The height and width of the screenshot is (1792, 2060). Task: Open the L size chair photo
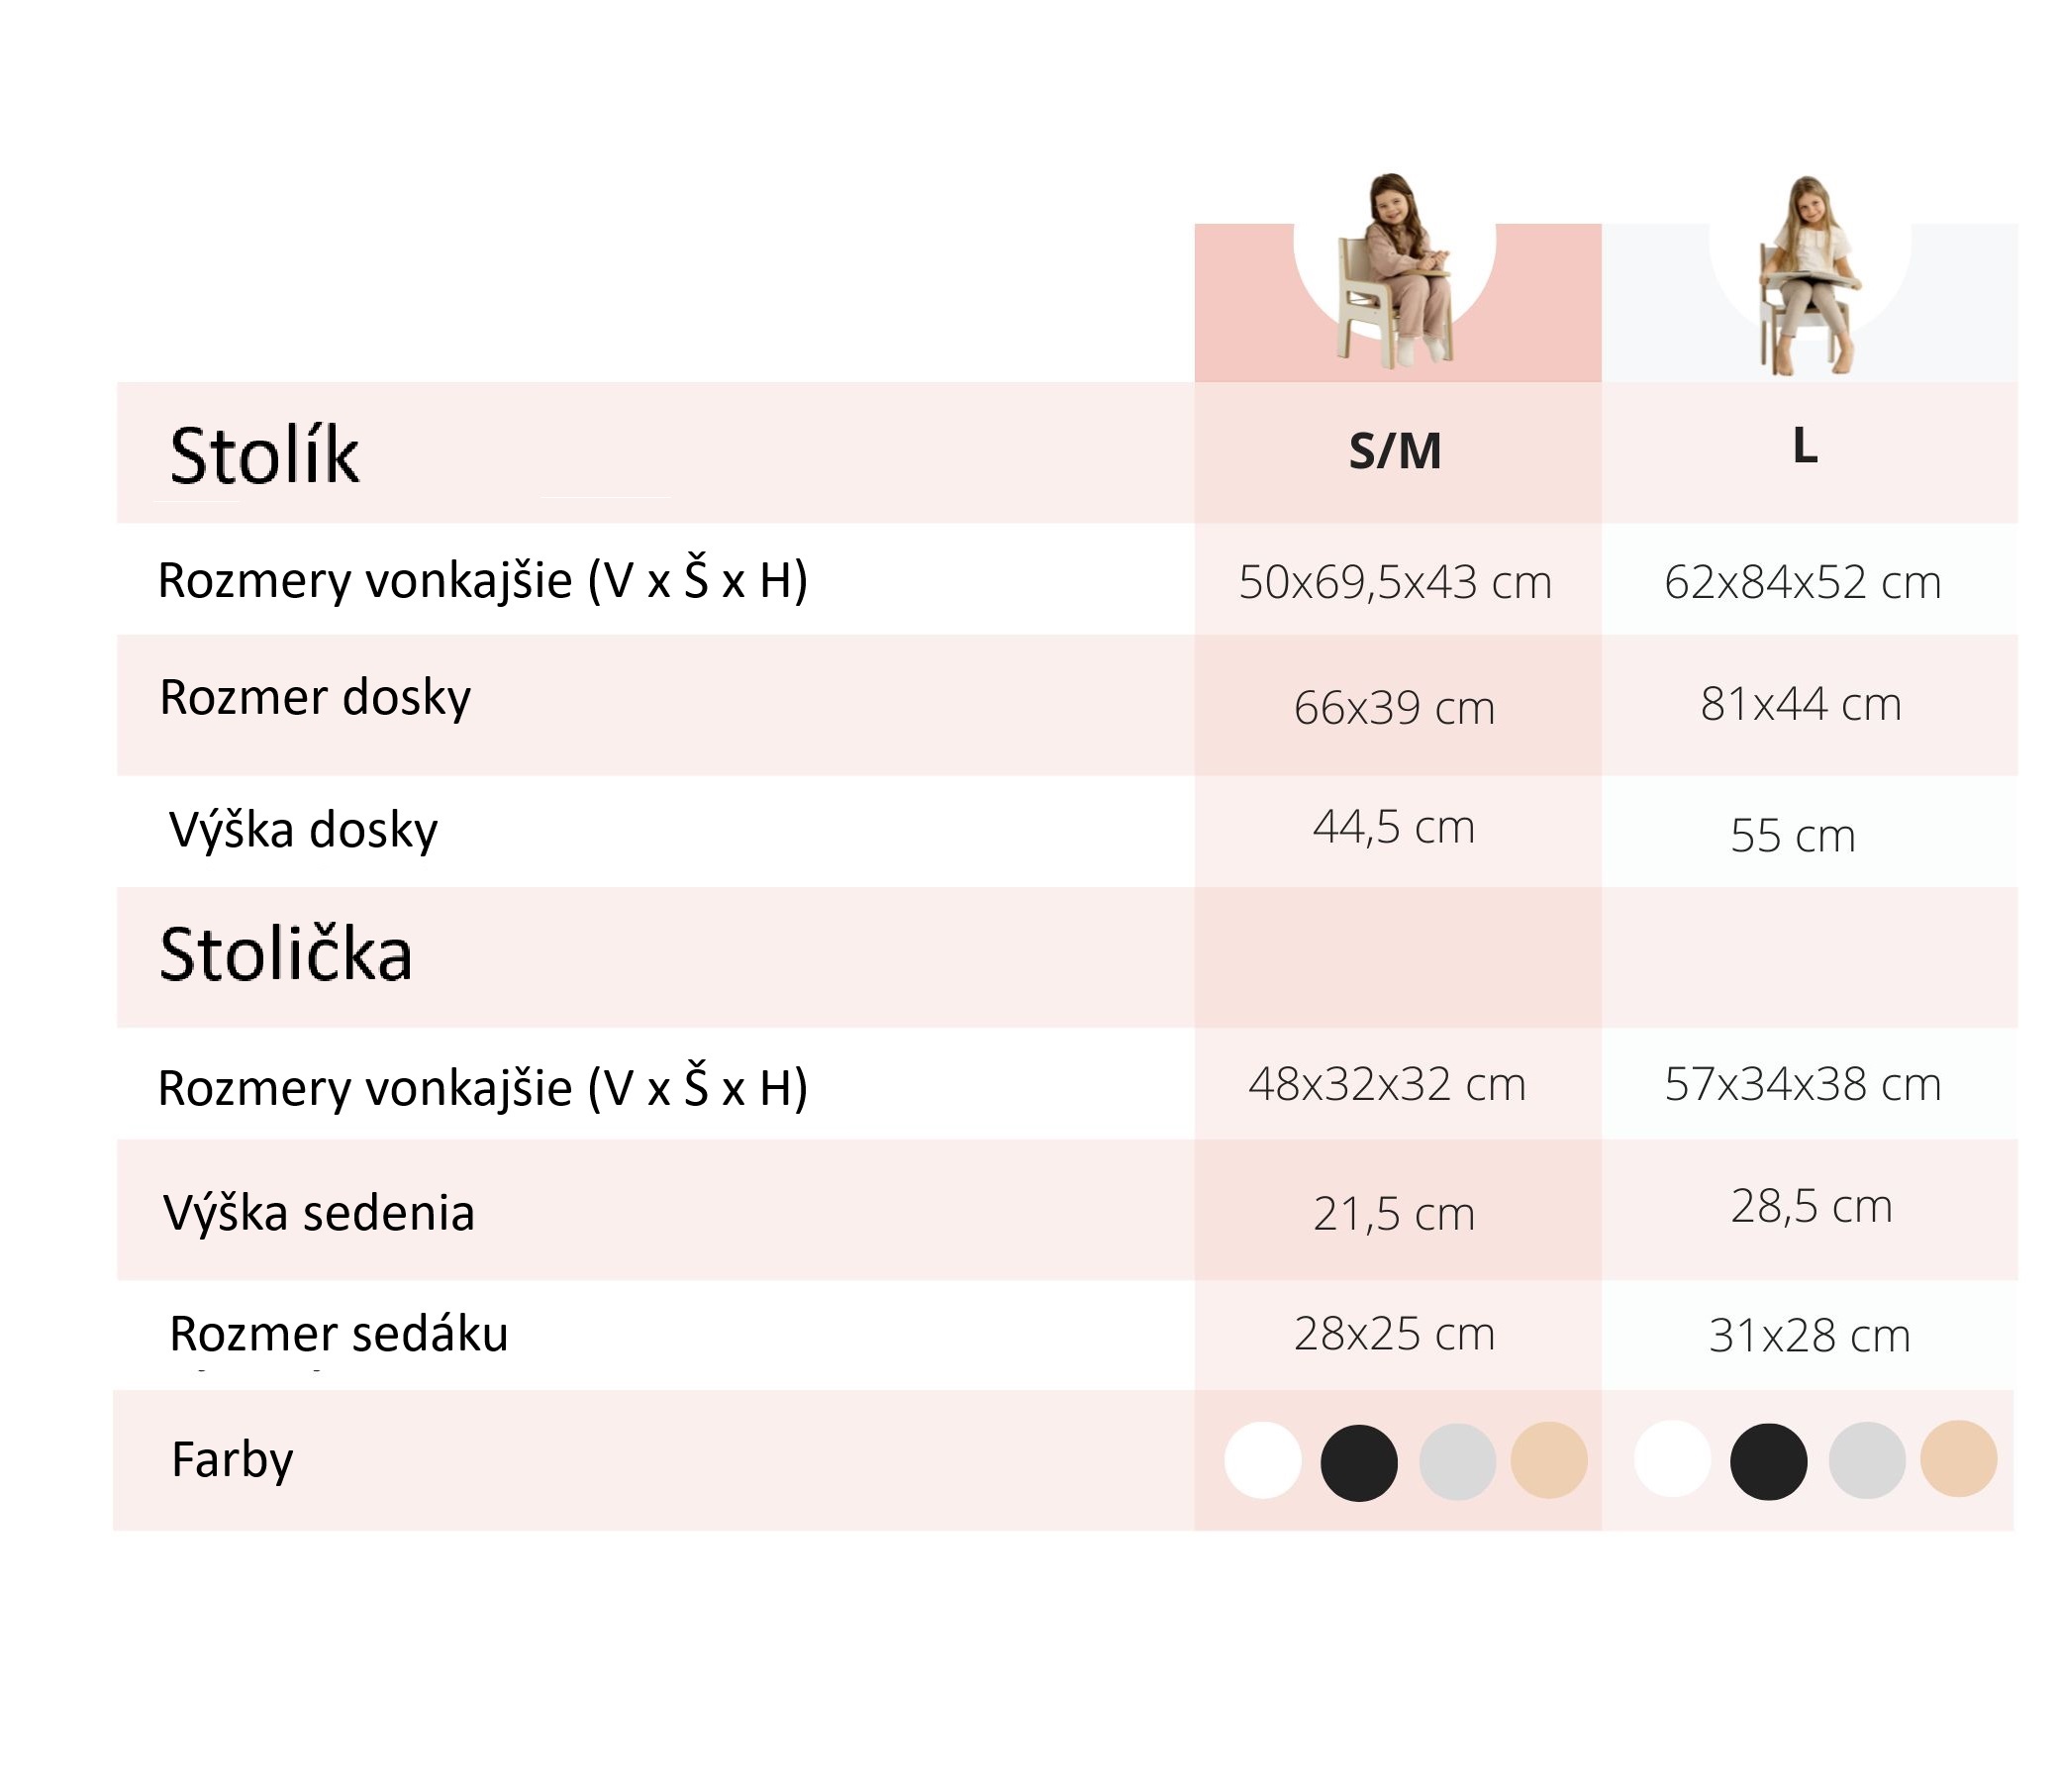coord(1809,276)
